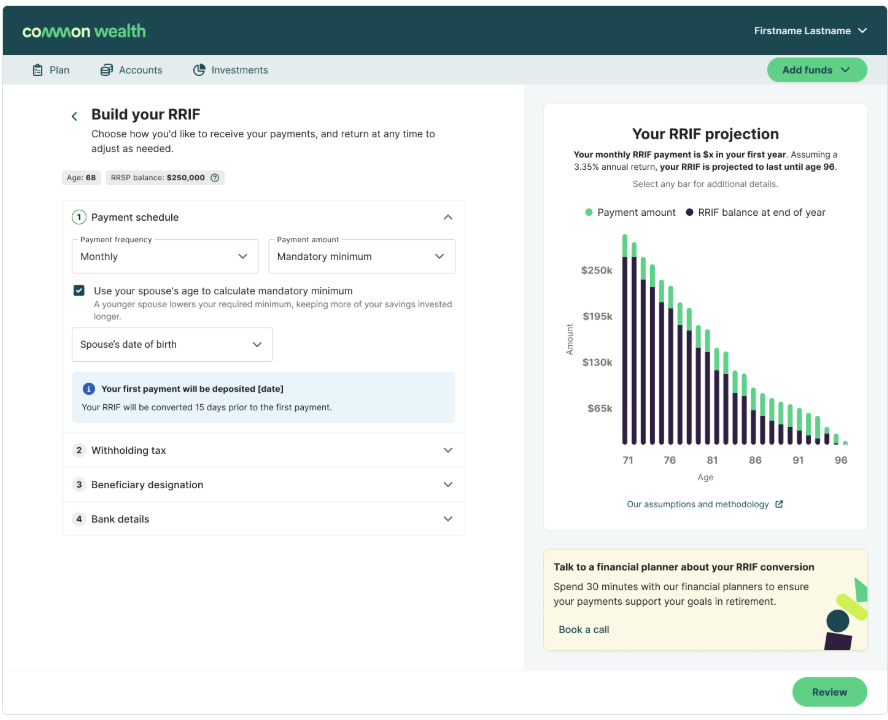Switch to the Accounts tab

click(131, 70)
